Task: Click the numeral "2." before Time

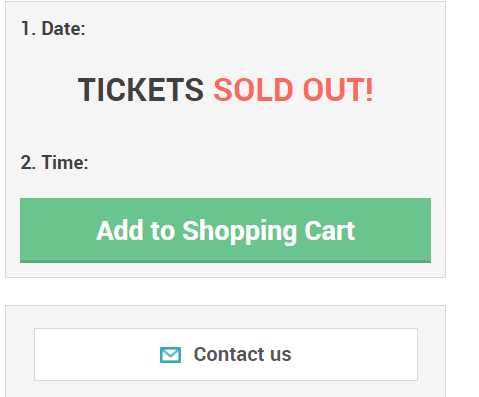Action: tap(28, 162)
